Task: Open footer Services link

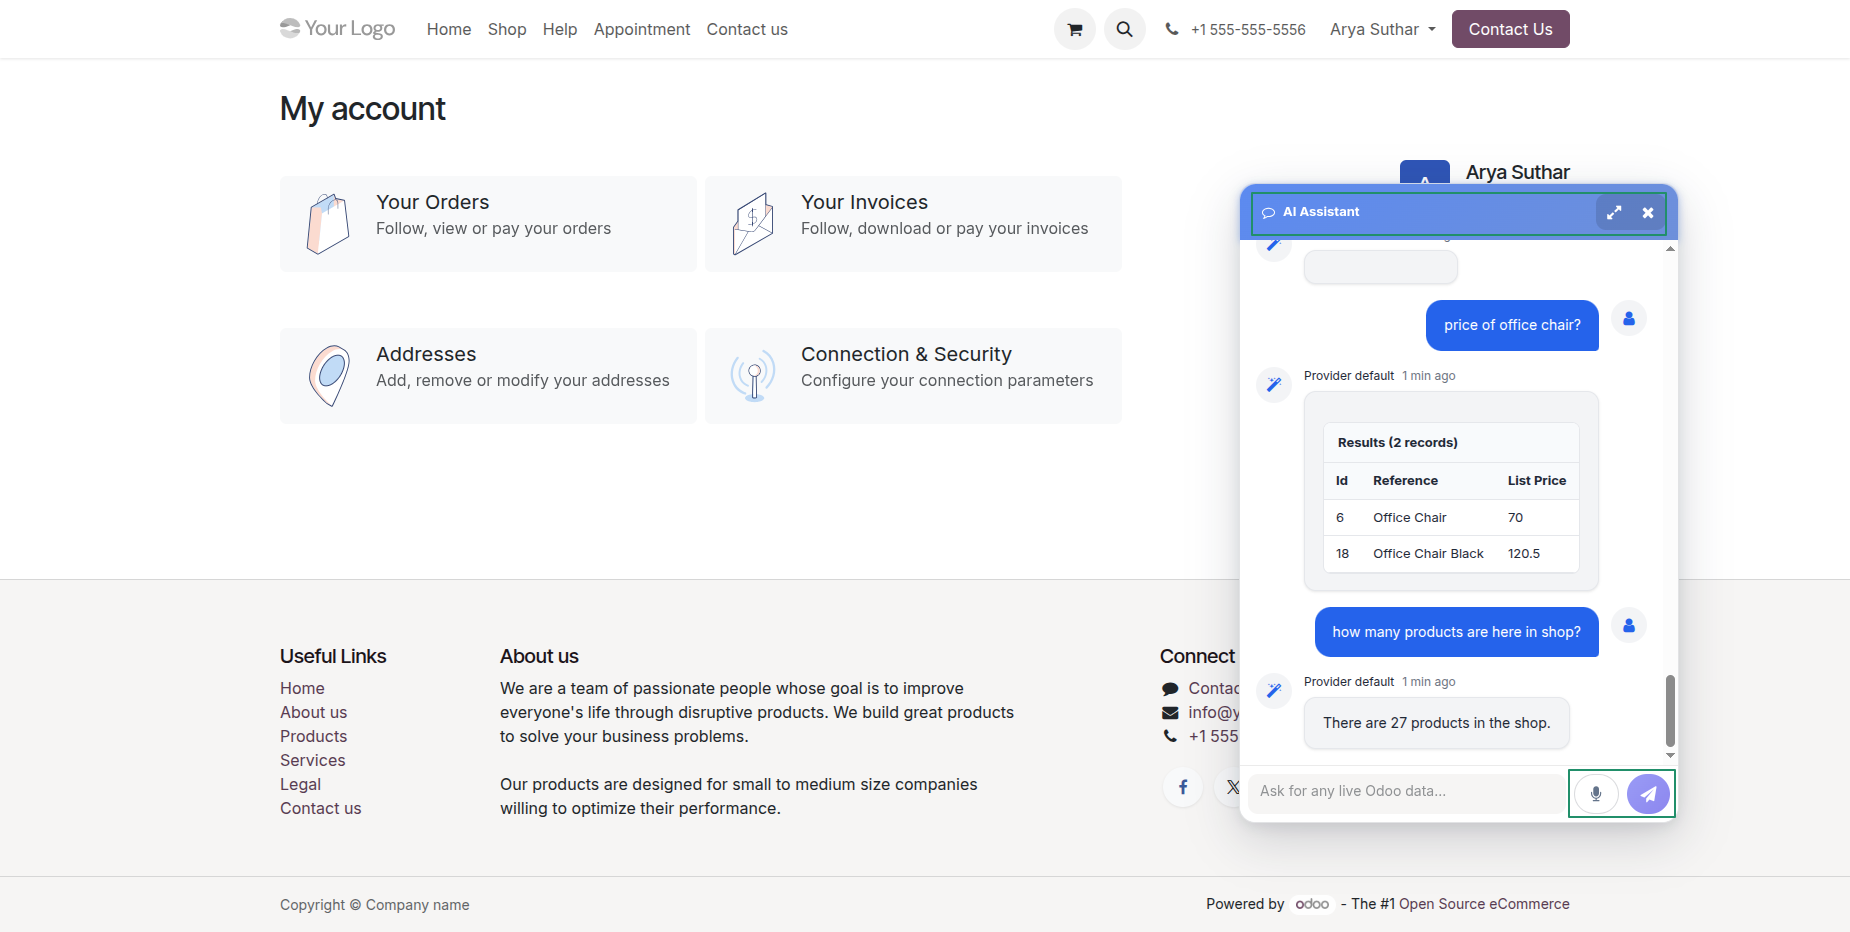Action: coord(312,760)
